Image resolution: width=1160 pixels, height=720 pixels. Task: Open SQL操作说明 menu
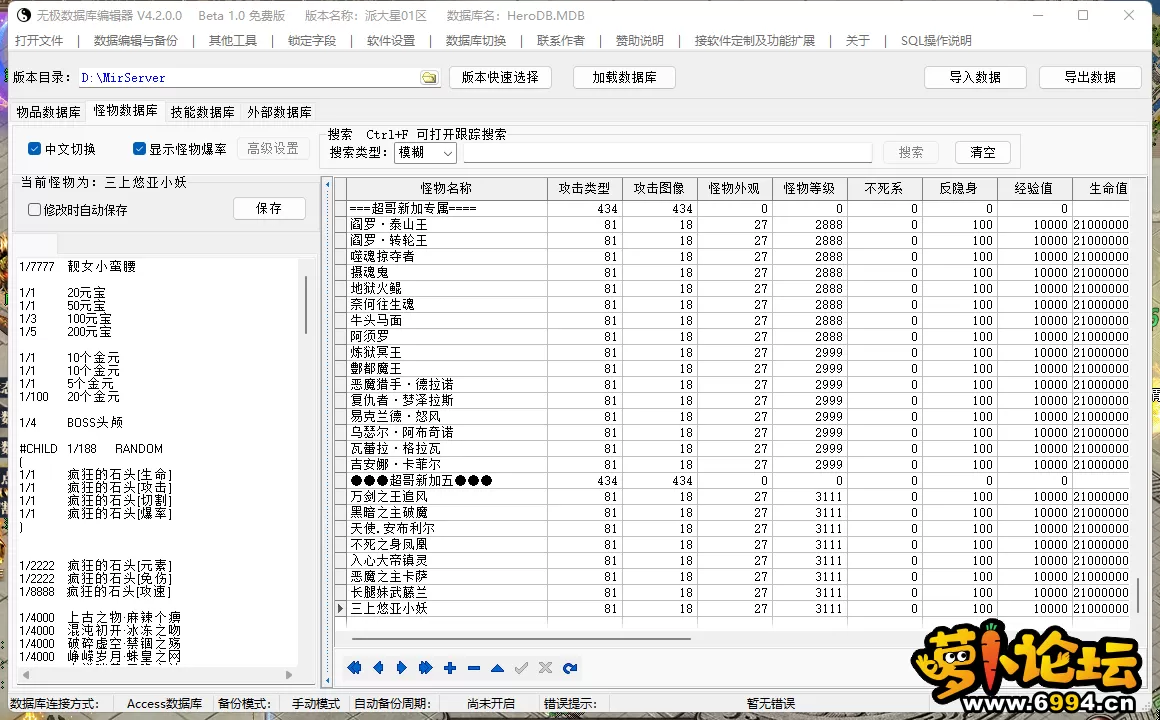click(937, 41)
